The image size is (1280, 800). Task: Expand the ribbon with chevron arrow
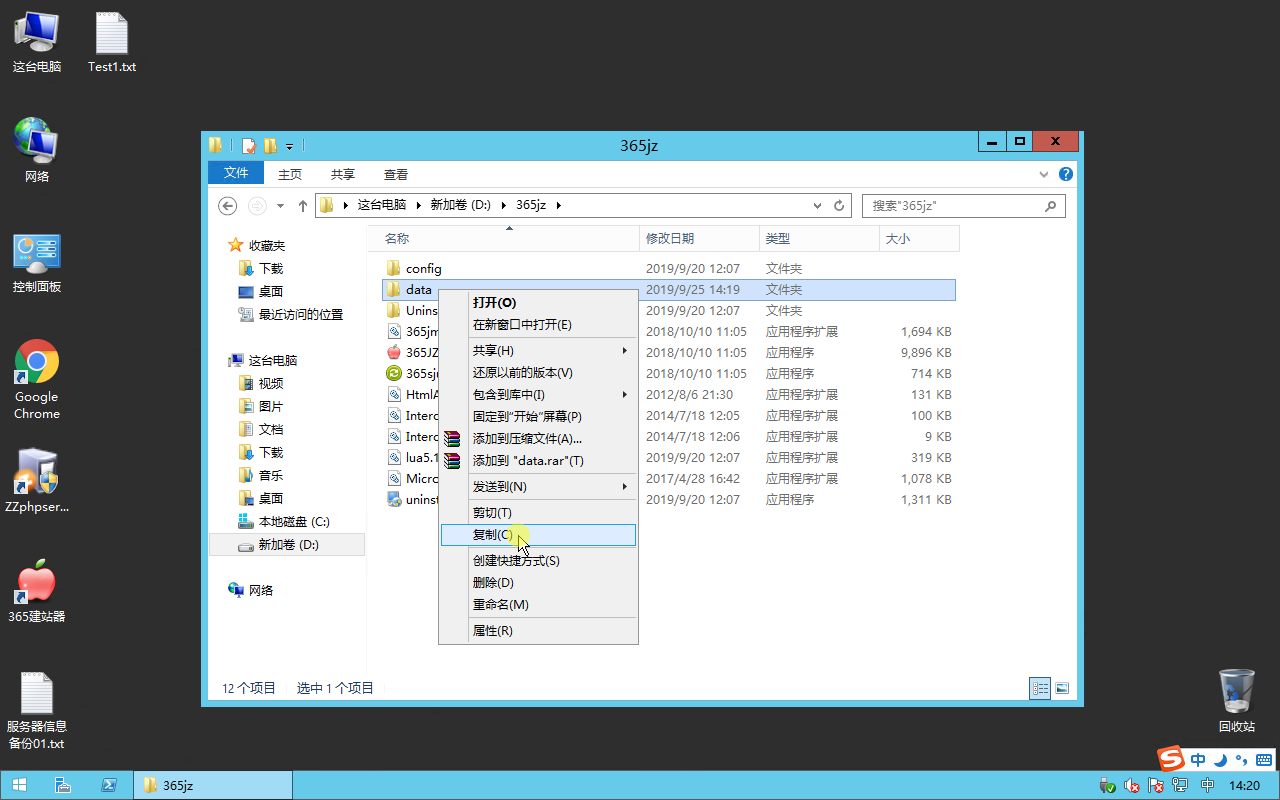(1046, 173)
